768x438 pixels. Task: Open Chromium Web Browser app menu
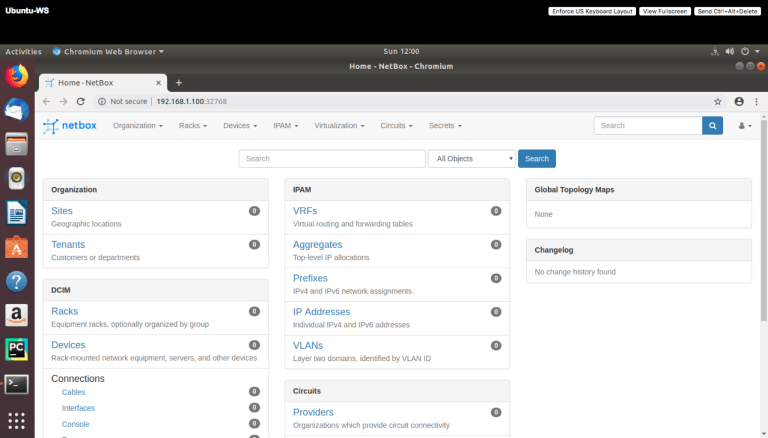(x=108, y=51)
